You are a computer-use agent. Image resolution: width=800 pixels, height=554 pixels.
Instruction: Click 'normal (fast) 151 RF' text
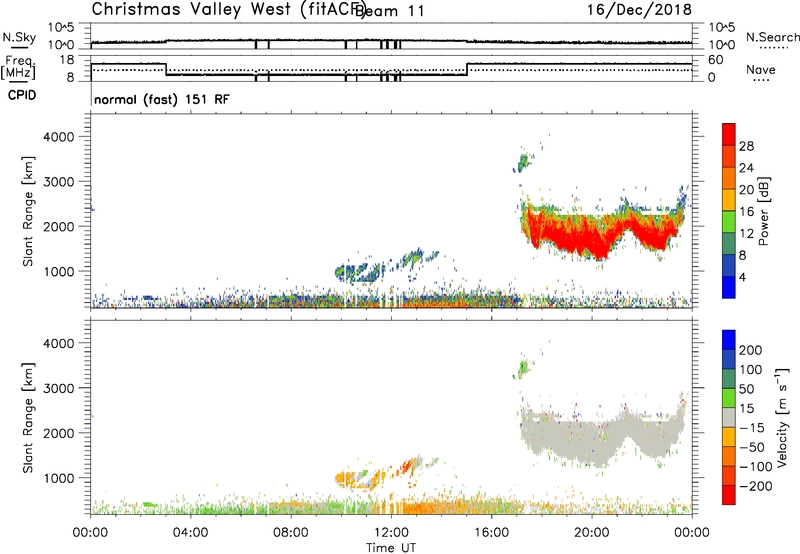tap(162, 99)
